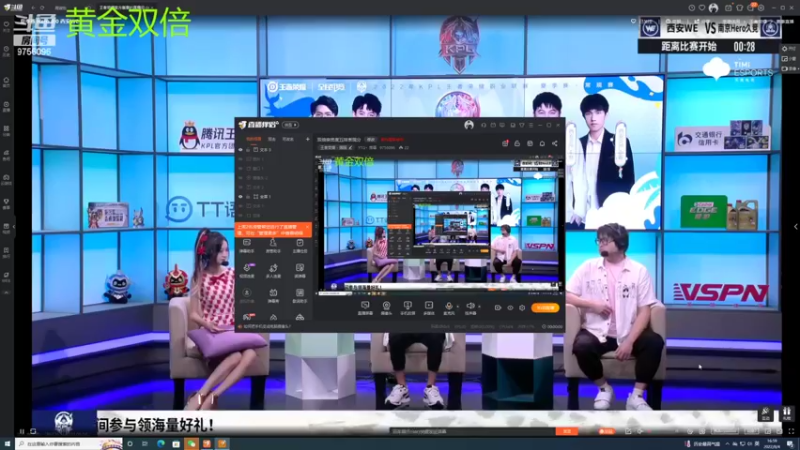Open the Windows notification center

tap(790, 444)
